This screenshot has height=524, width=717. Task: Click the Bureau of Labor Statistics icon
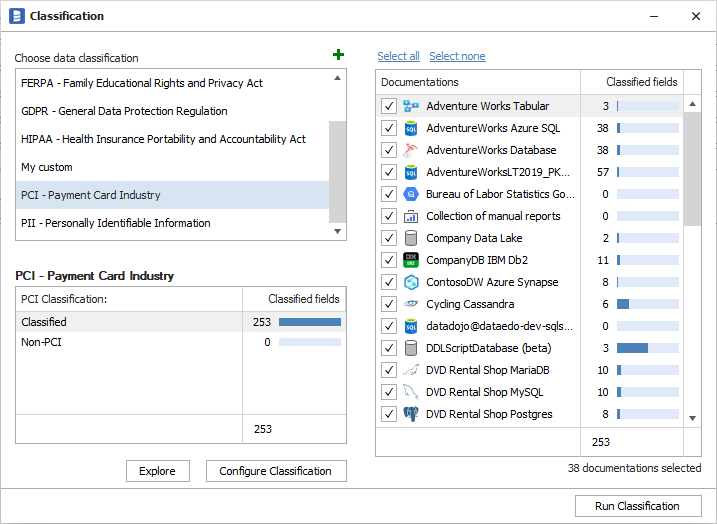(410, 194)
